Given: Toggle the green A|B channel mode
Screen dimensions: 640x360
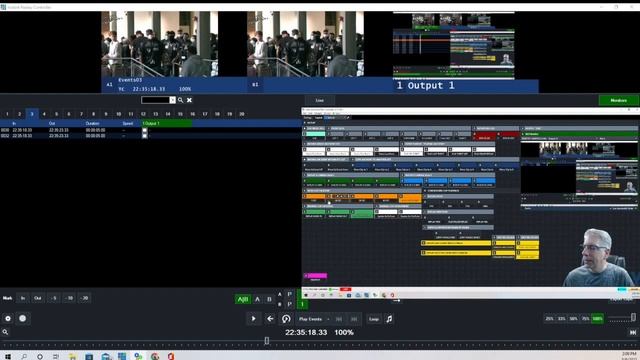Looking at the screenshot, I should (243, 299).
